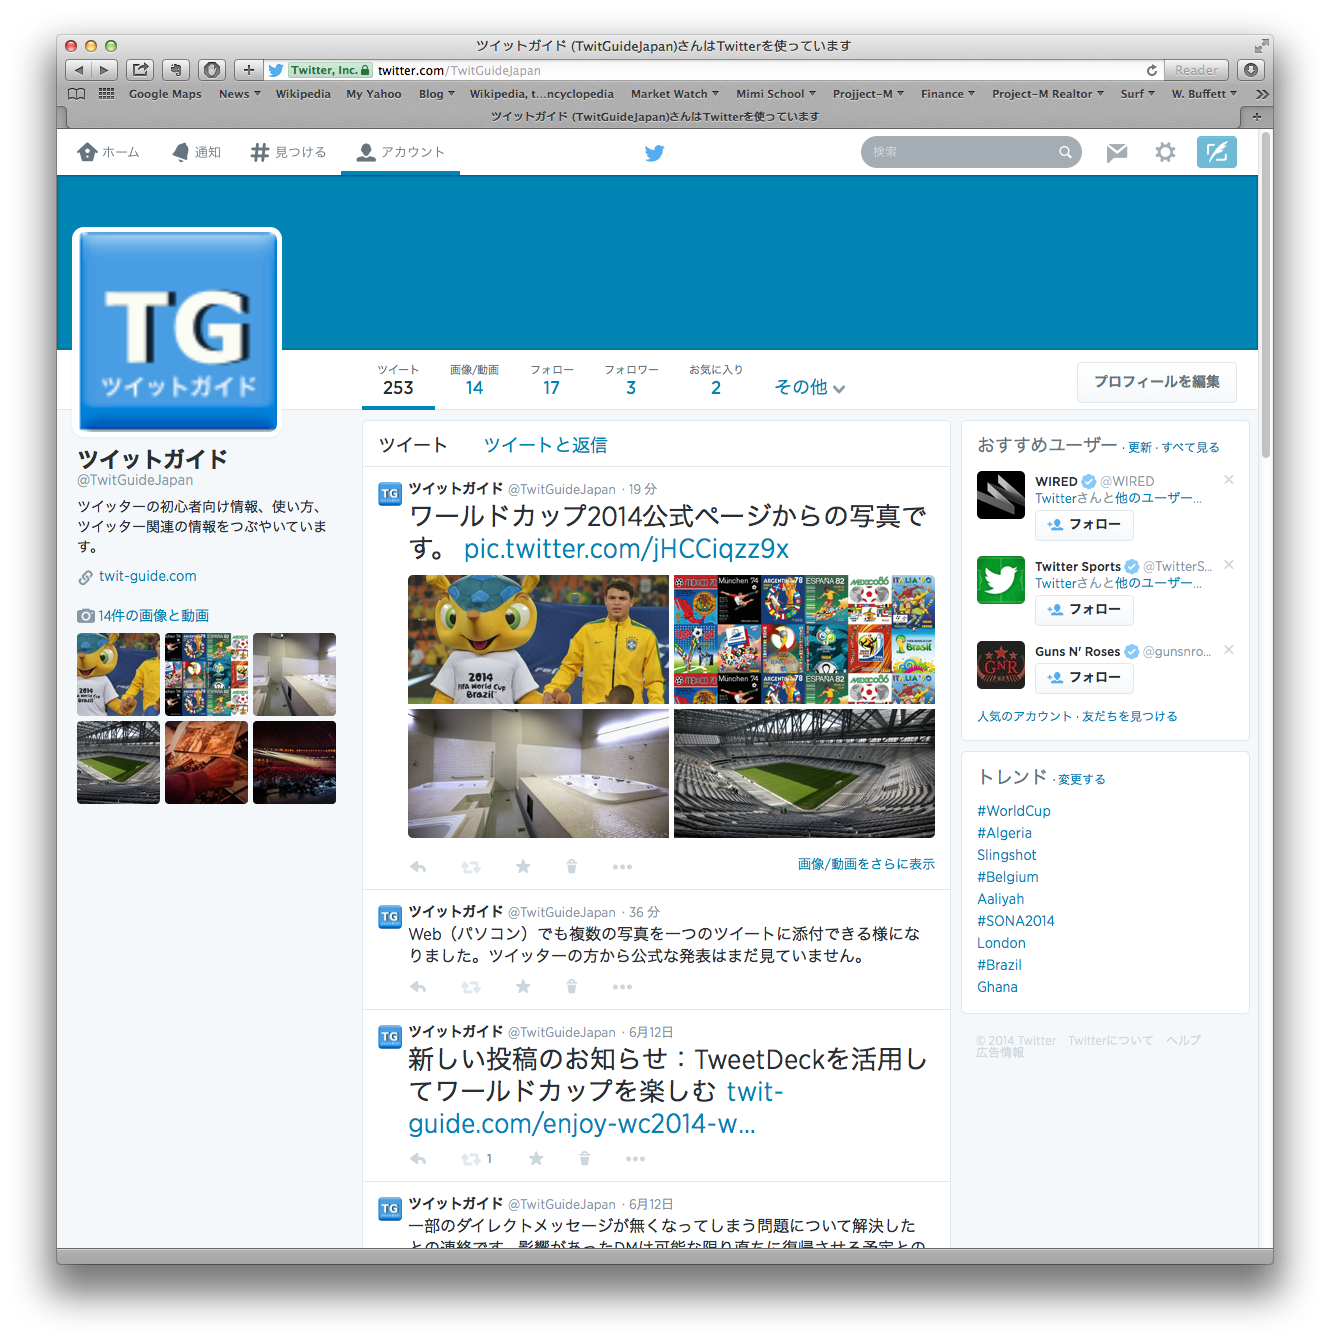Open the Finance bookmarks dropdown
This screenshot has width=1330, height=1343.
[x=948, y=94]
